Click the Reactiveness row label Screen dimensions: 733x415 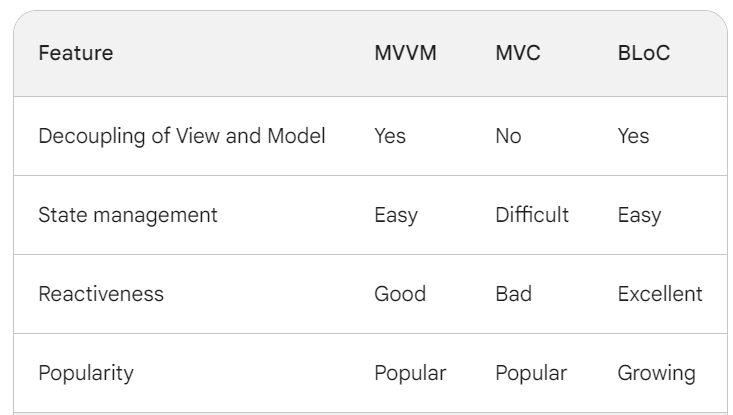click(101, 294)
